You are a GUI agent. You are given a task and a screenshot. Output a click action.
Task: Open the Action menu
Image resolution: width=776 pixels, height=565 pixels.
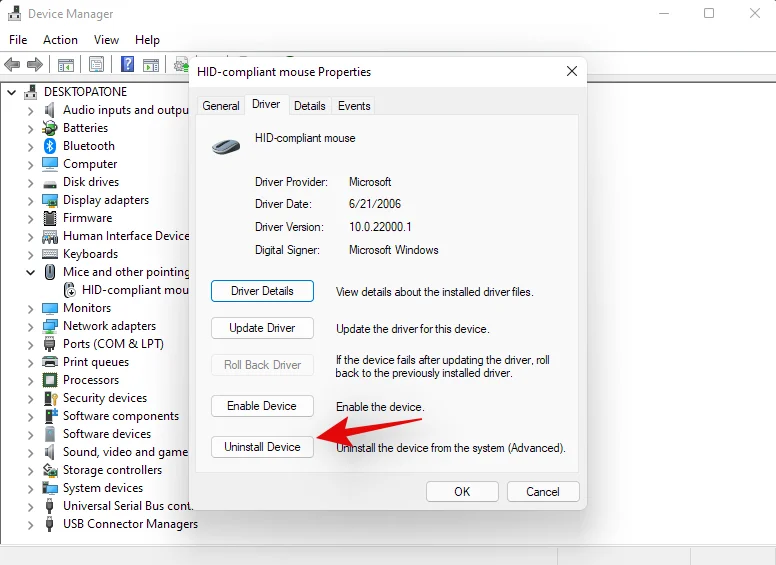point(60,40)
